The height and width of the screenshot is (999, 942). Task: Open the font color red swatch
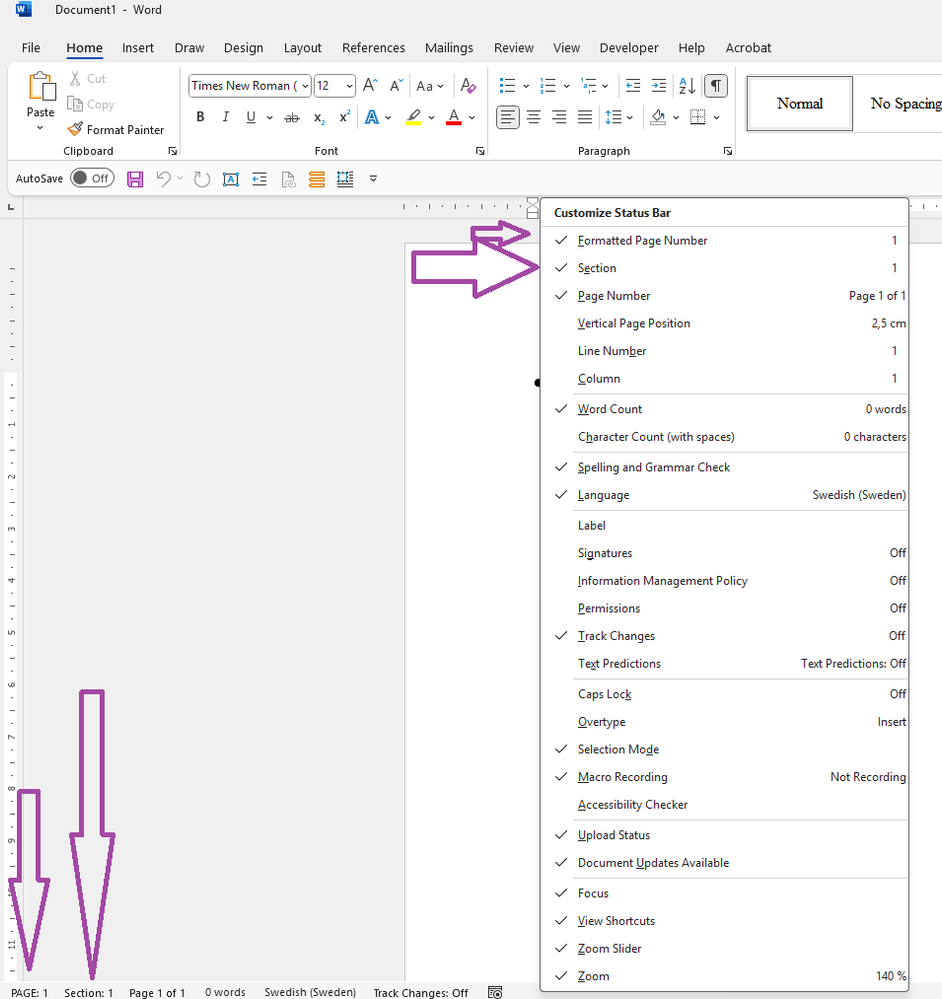click(x=453, y=118)
